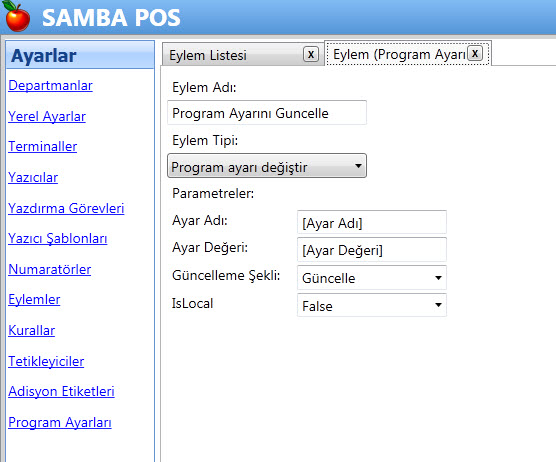556x462 pixels.
Task: Close the Eylem Listesi tab
Action: click(x=311, y=55)
